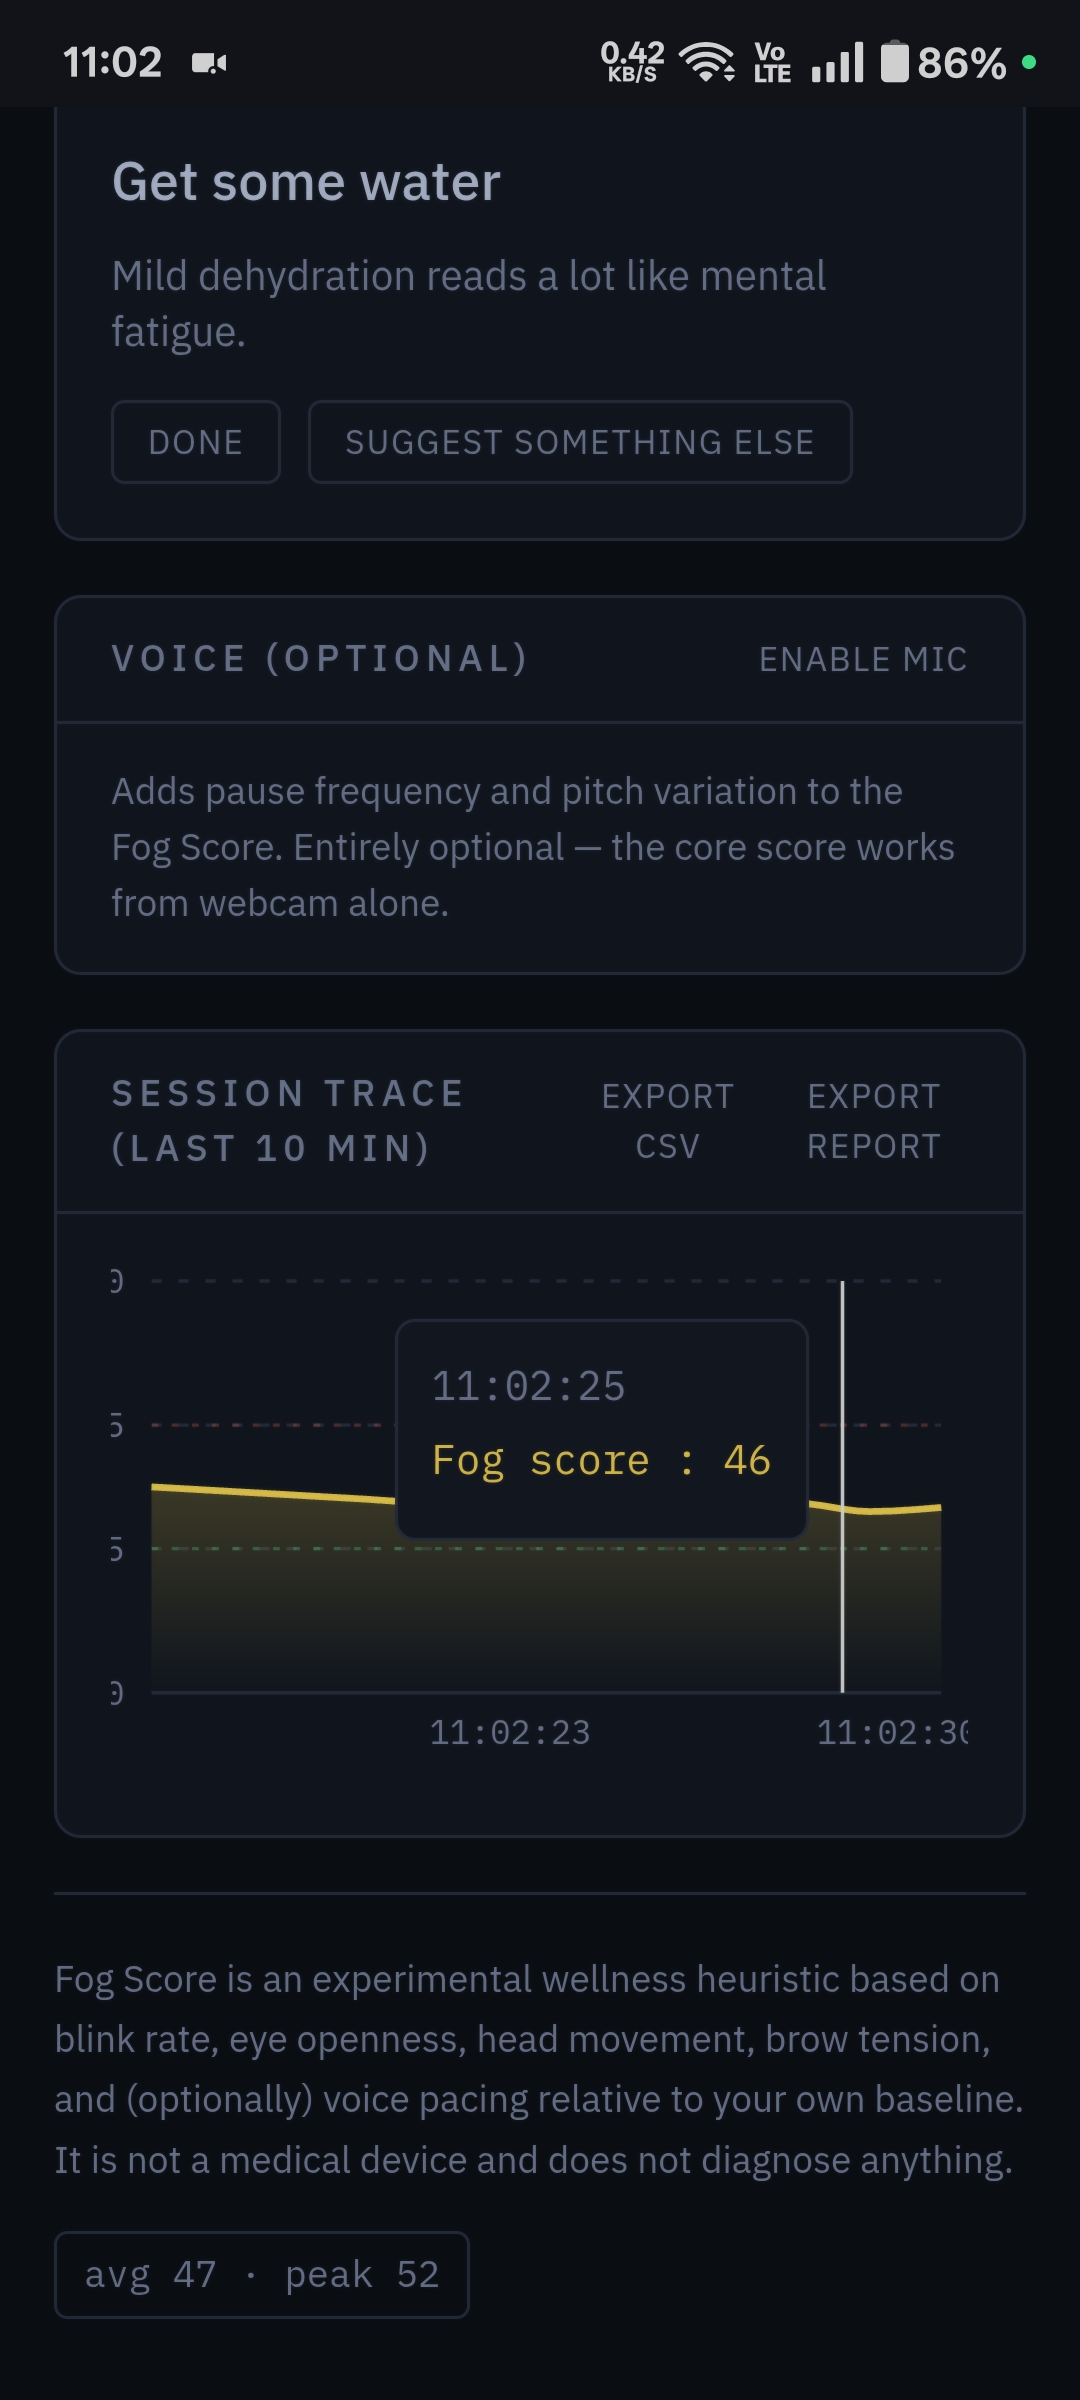Tap the network speed KB/S indicator
Image resolution: width=1080 pixels, height=2400 pixels.
[632, 61]
